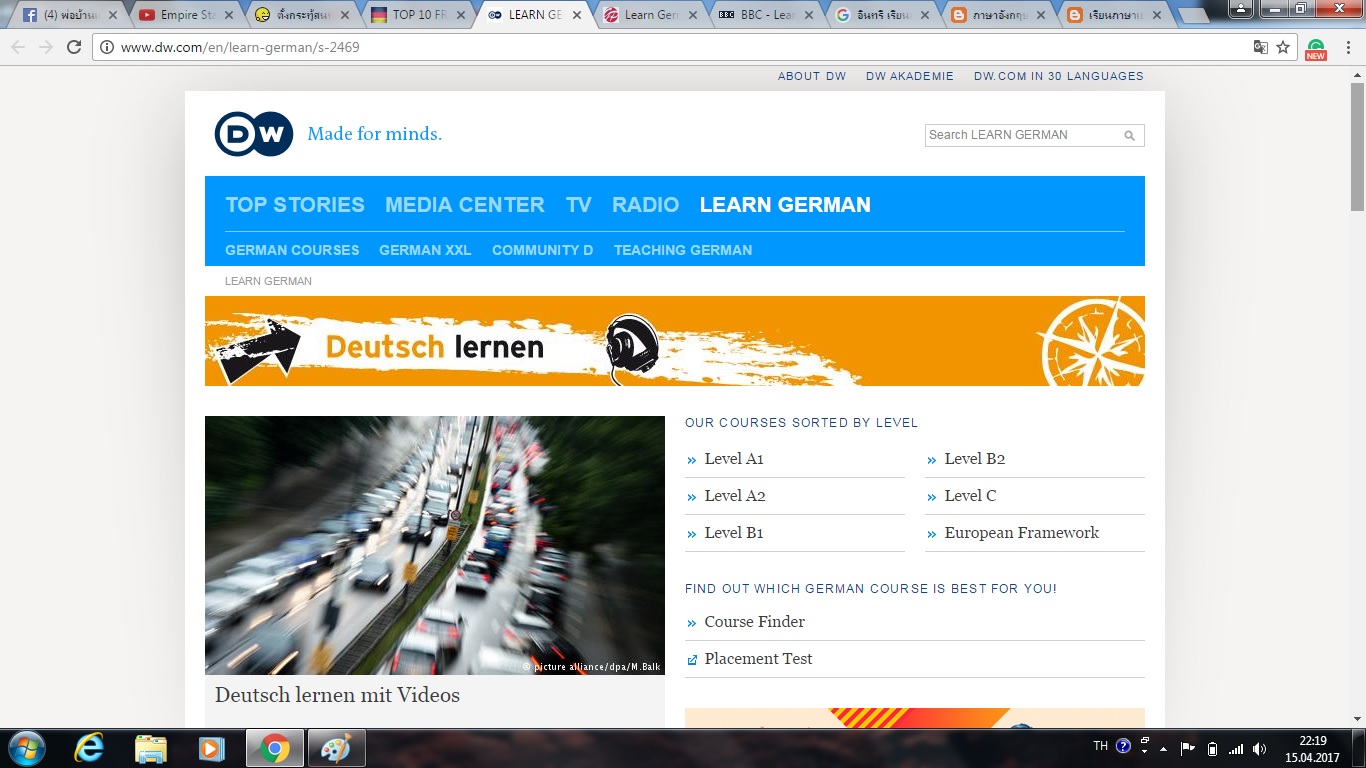This screenshot has height=768, width=1366.
Task: Open Deutsch lernen mit Videos headline
Action: (x=337, y=695)
